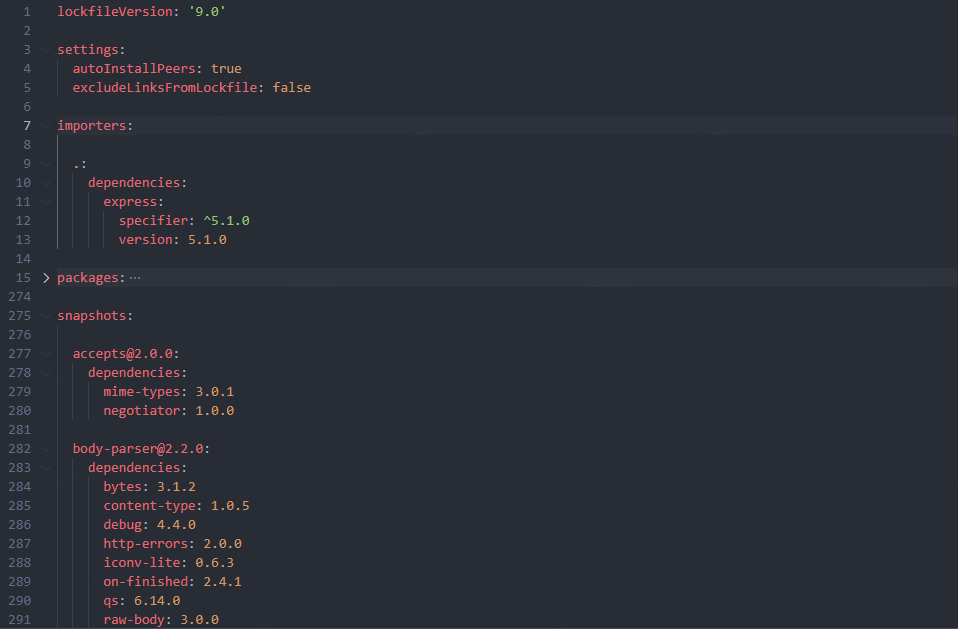This screenshot has height=629, width=958.
Task: Click the 3.0.1 value
Action: click(x=214, y=391)
